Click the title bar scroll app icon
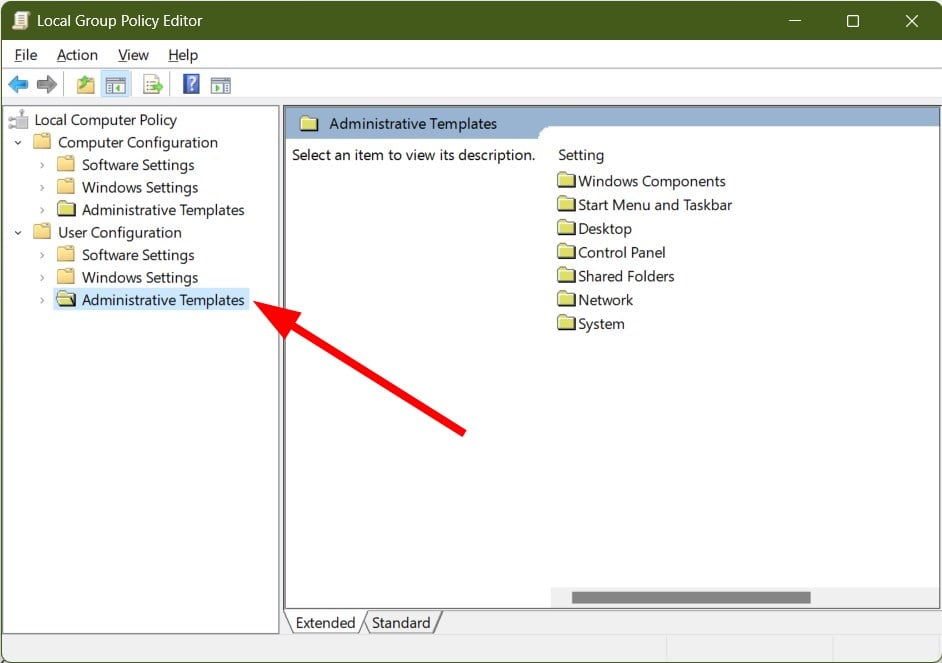The width and height of the screenshot is (942, 663). pos(20,20)
